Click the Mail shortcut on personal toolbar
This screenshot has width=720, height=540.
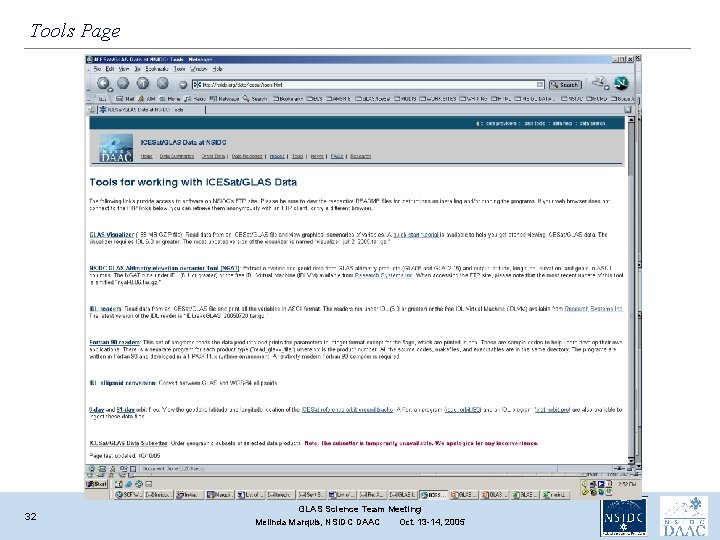tap(125, 99)
